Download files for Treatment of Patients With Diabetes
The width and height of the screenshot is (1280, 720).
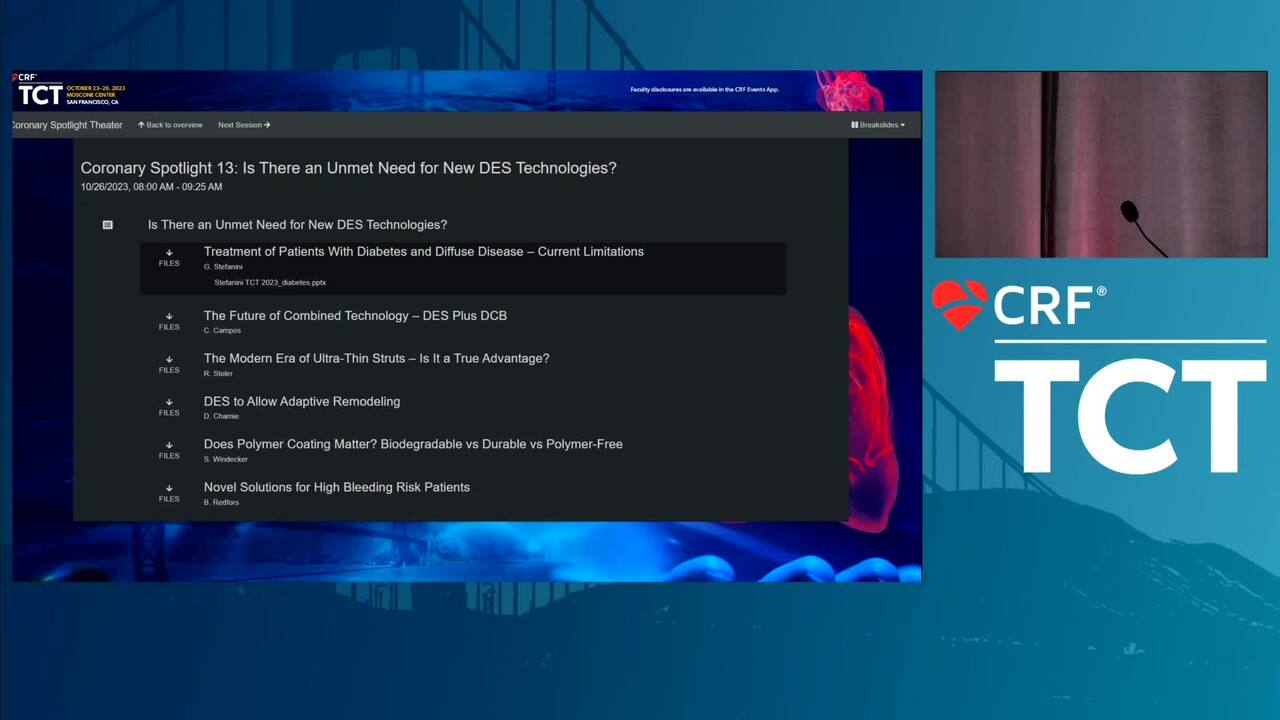(169, 258)
